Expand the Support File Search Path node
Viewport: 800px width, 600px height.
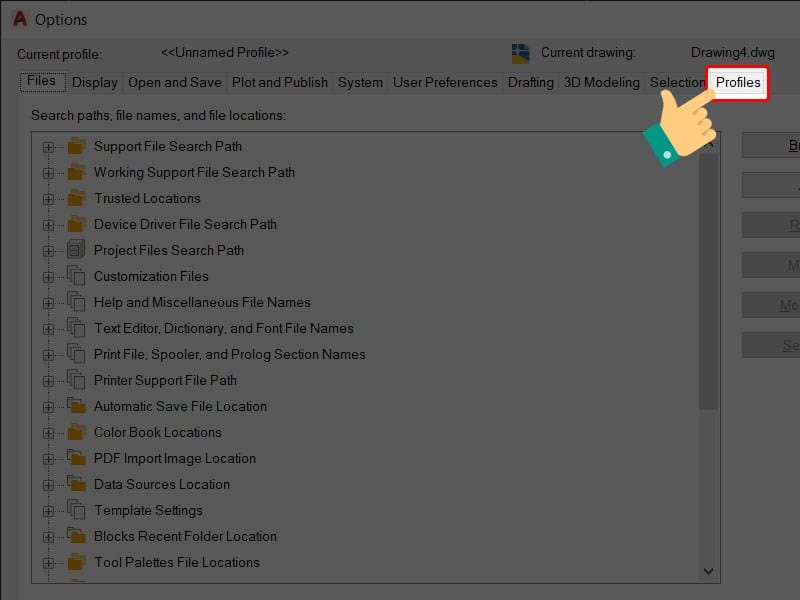(50, 146)
